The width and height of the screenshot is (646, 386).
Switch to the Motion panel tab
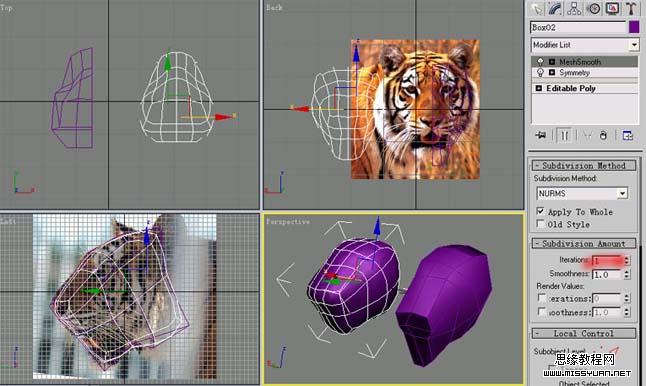(x=593, y=8)
